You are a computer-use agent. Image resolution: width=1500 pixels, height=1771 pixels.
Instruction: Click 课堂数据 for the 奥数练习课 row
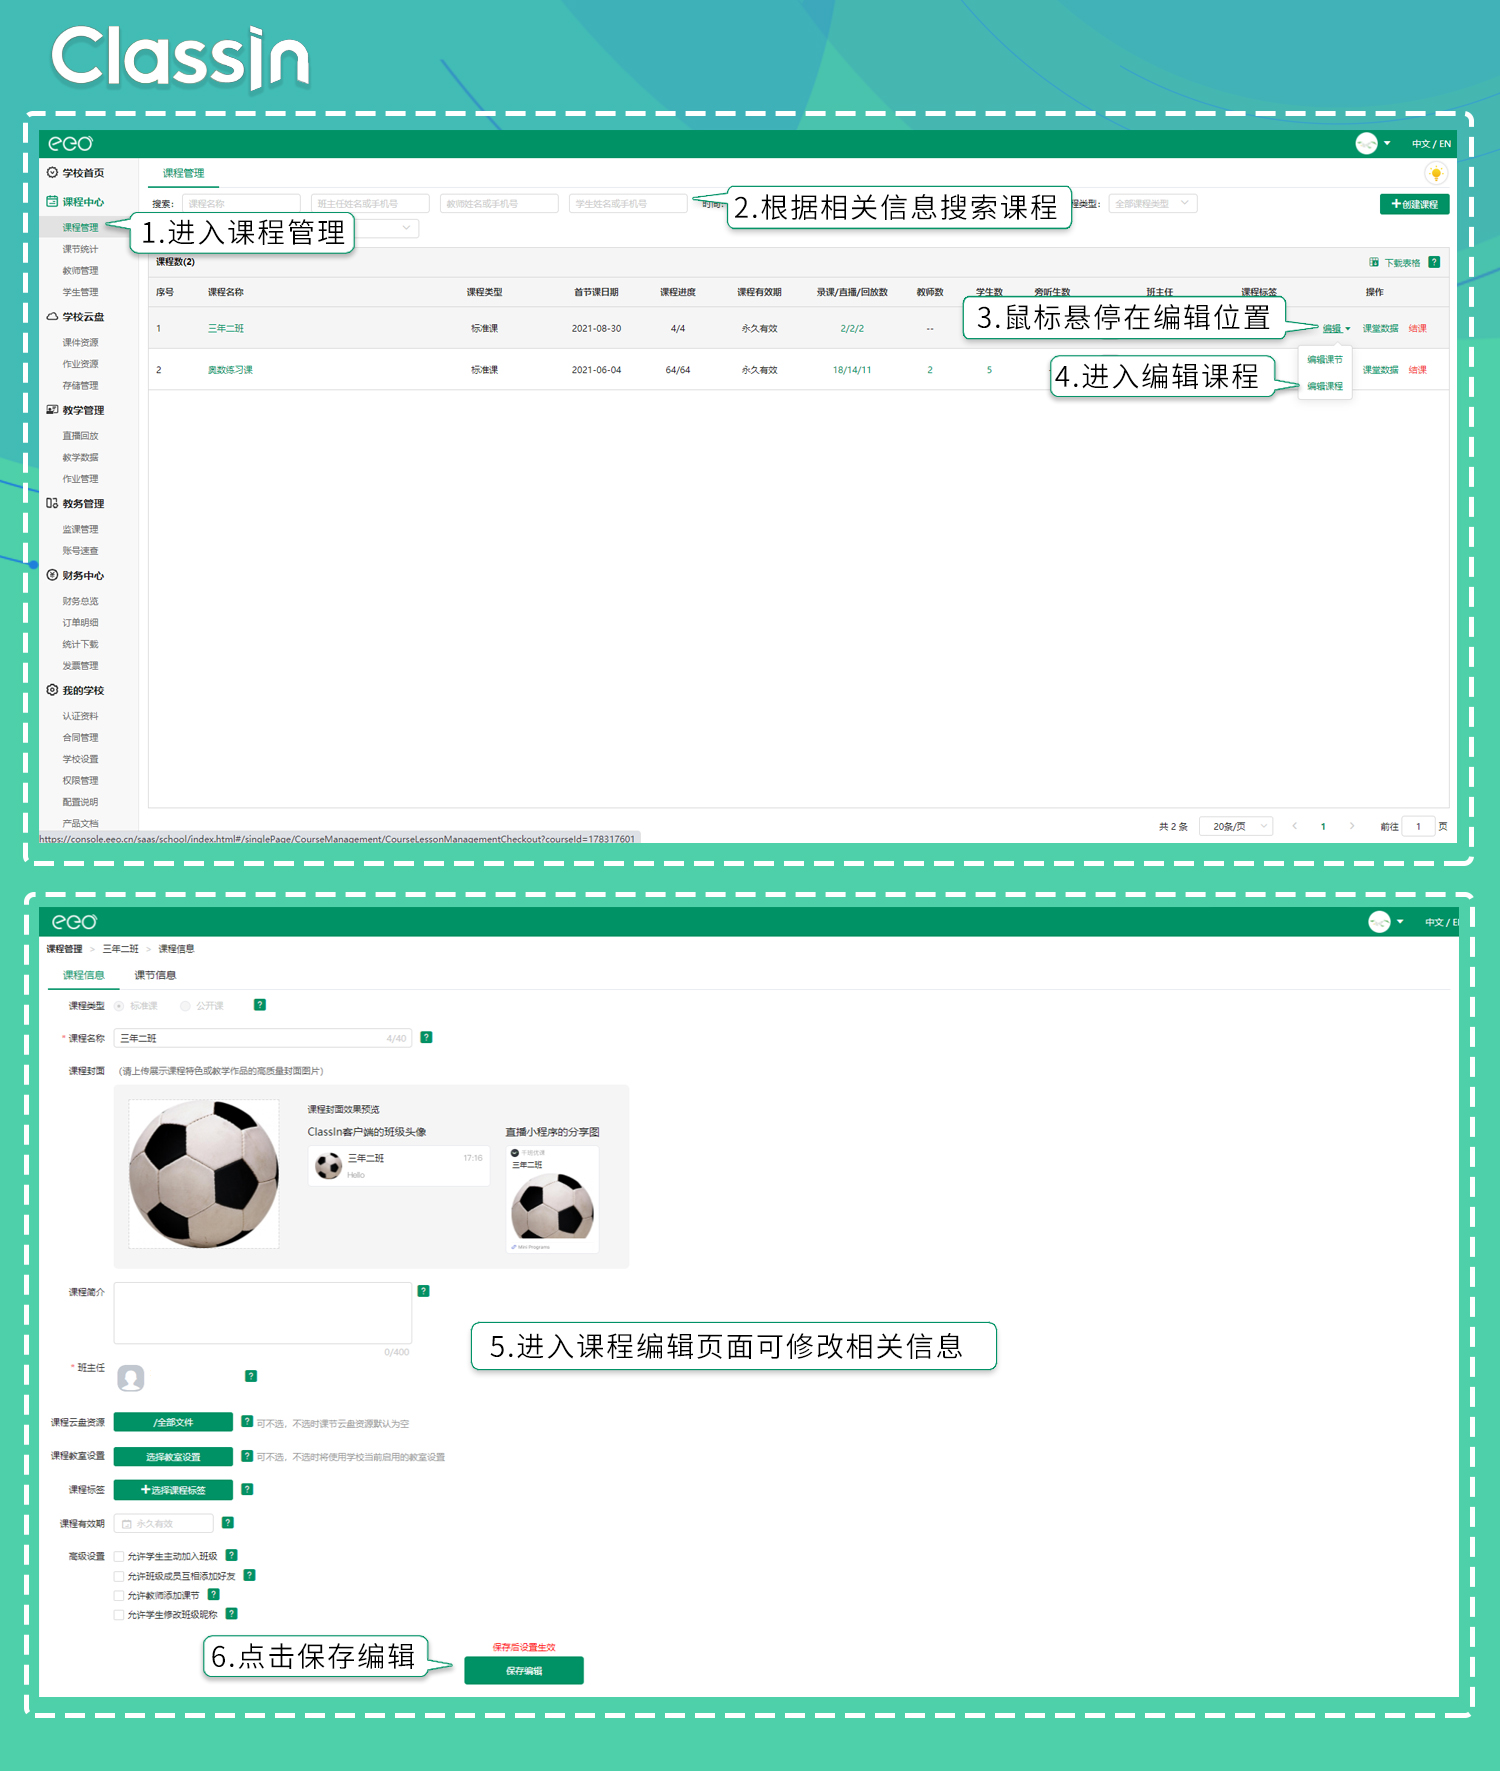(1380, 370)
